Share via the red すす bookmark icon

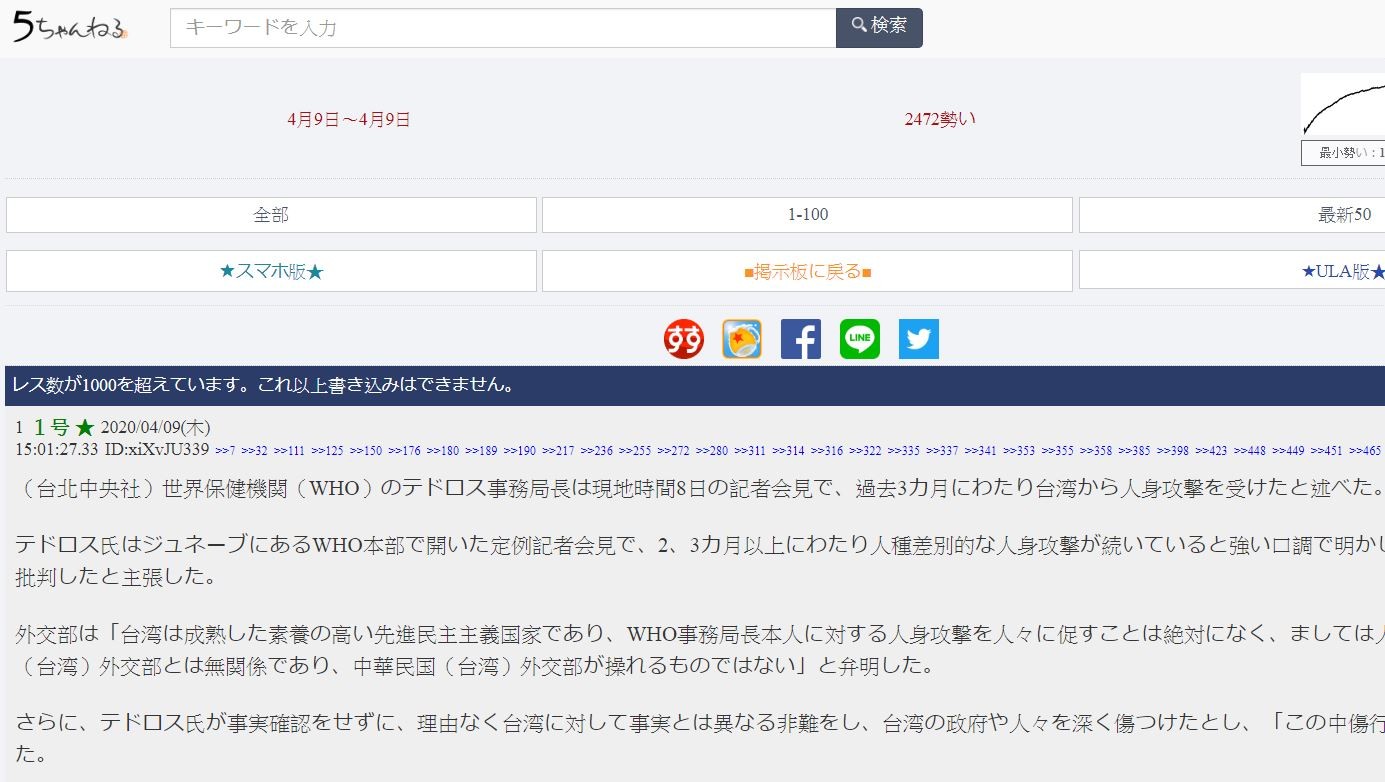click(x=684, y=339)
